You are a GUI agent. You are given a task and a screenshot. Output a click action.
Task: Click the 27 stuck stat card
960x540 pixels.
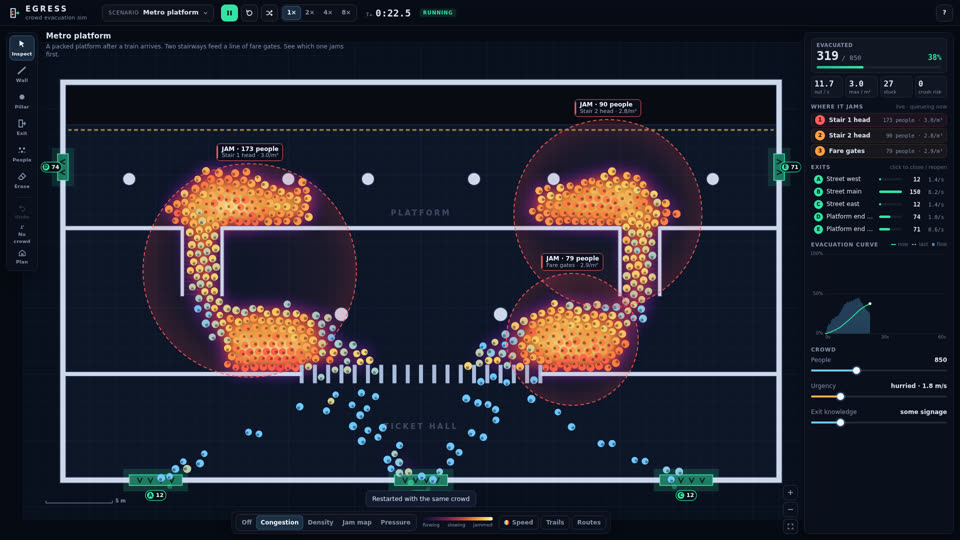coord(895,86)
